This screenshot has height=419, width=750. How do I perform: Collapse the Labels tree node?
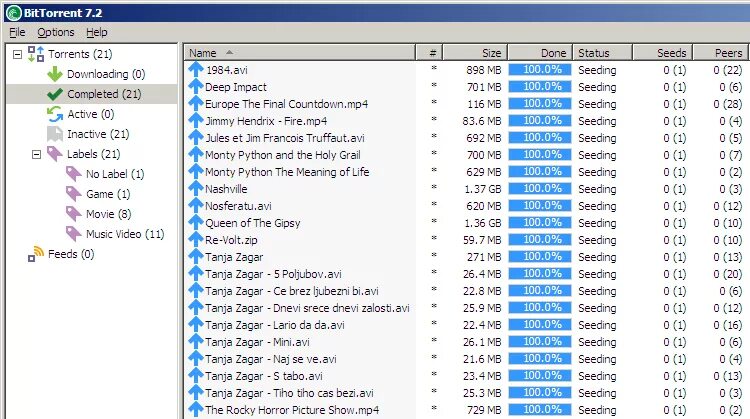click(x=36, y=154)
